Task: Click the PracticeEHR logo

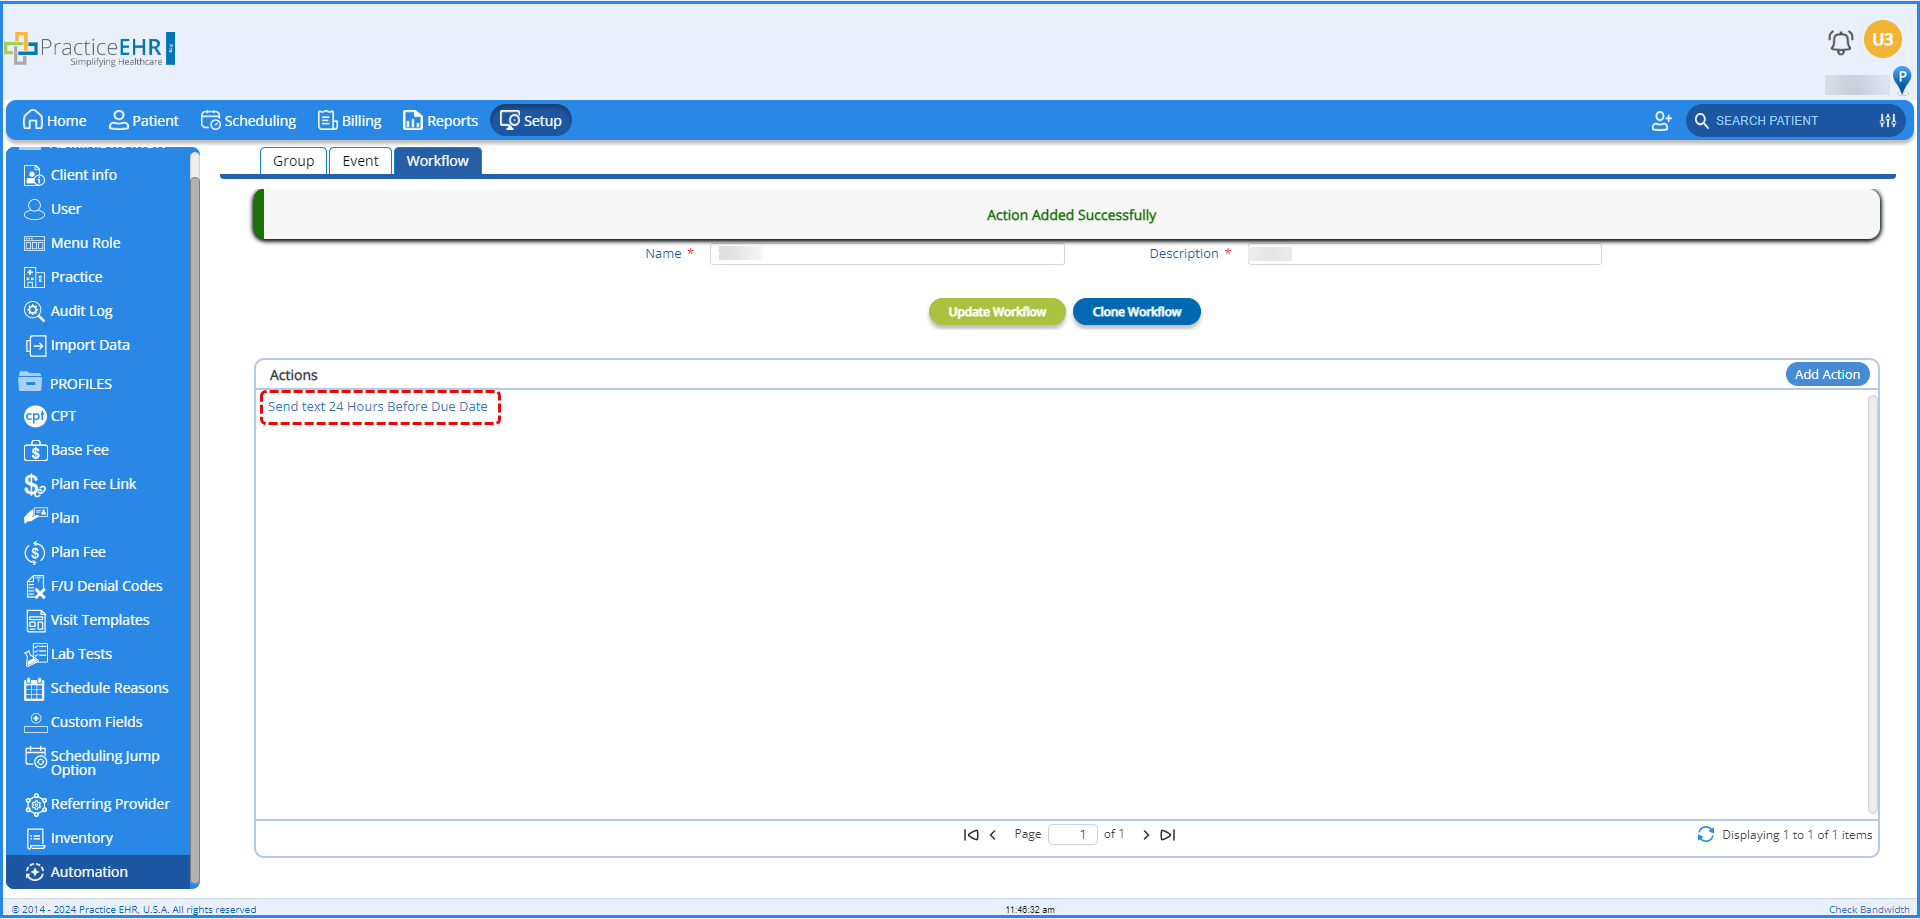Action: [90, 49]
